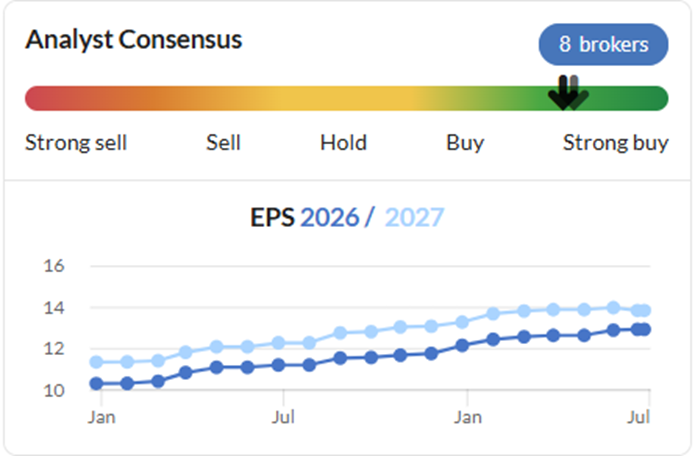Click first light blue 2027 data point
The height and width of the screenshot is (456, 695).
coord(96,362)
